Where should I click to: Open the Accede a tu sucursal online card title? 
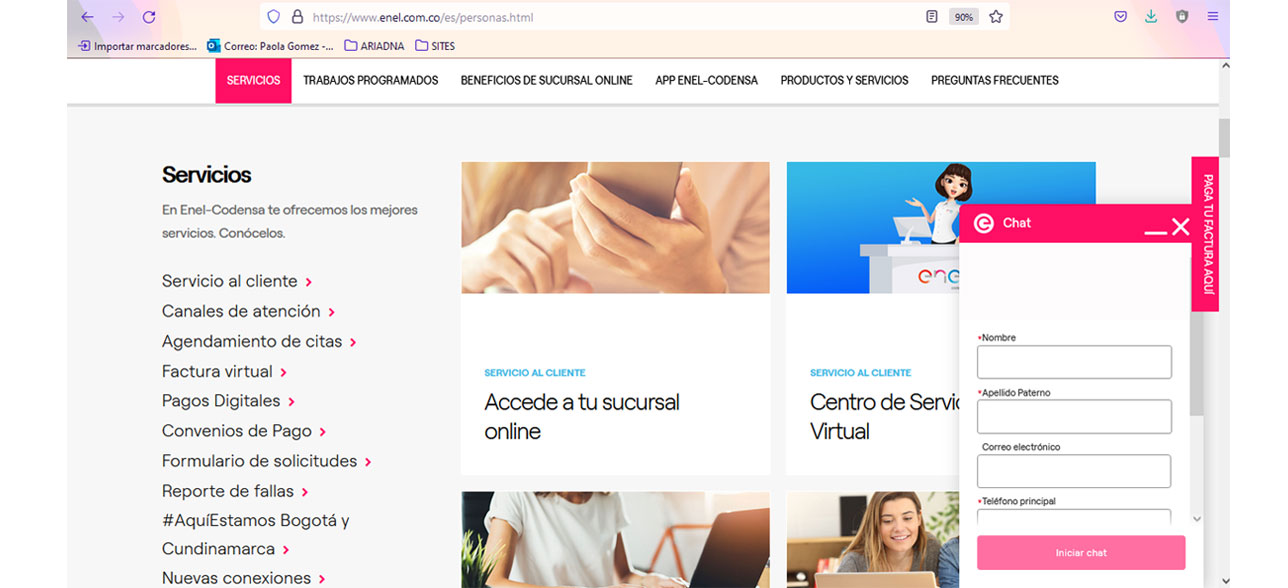click(x=582, y=417)
